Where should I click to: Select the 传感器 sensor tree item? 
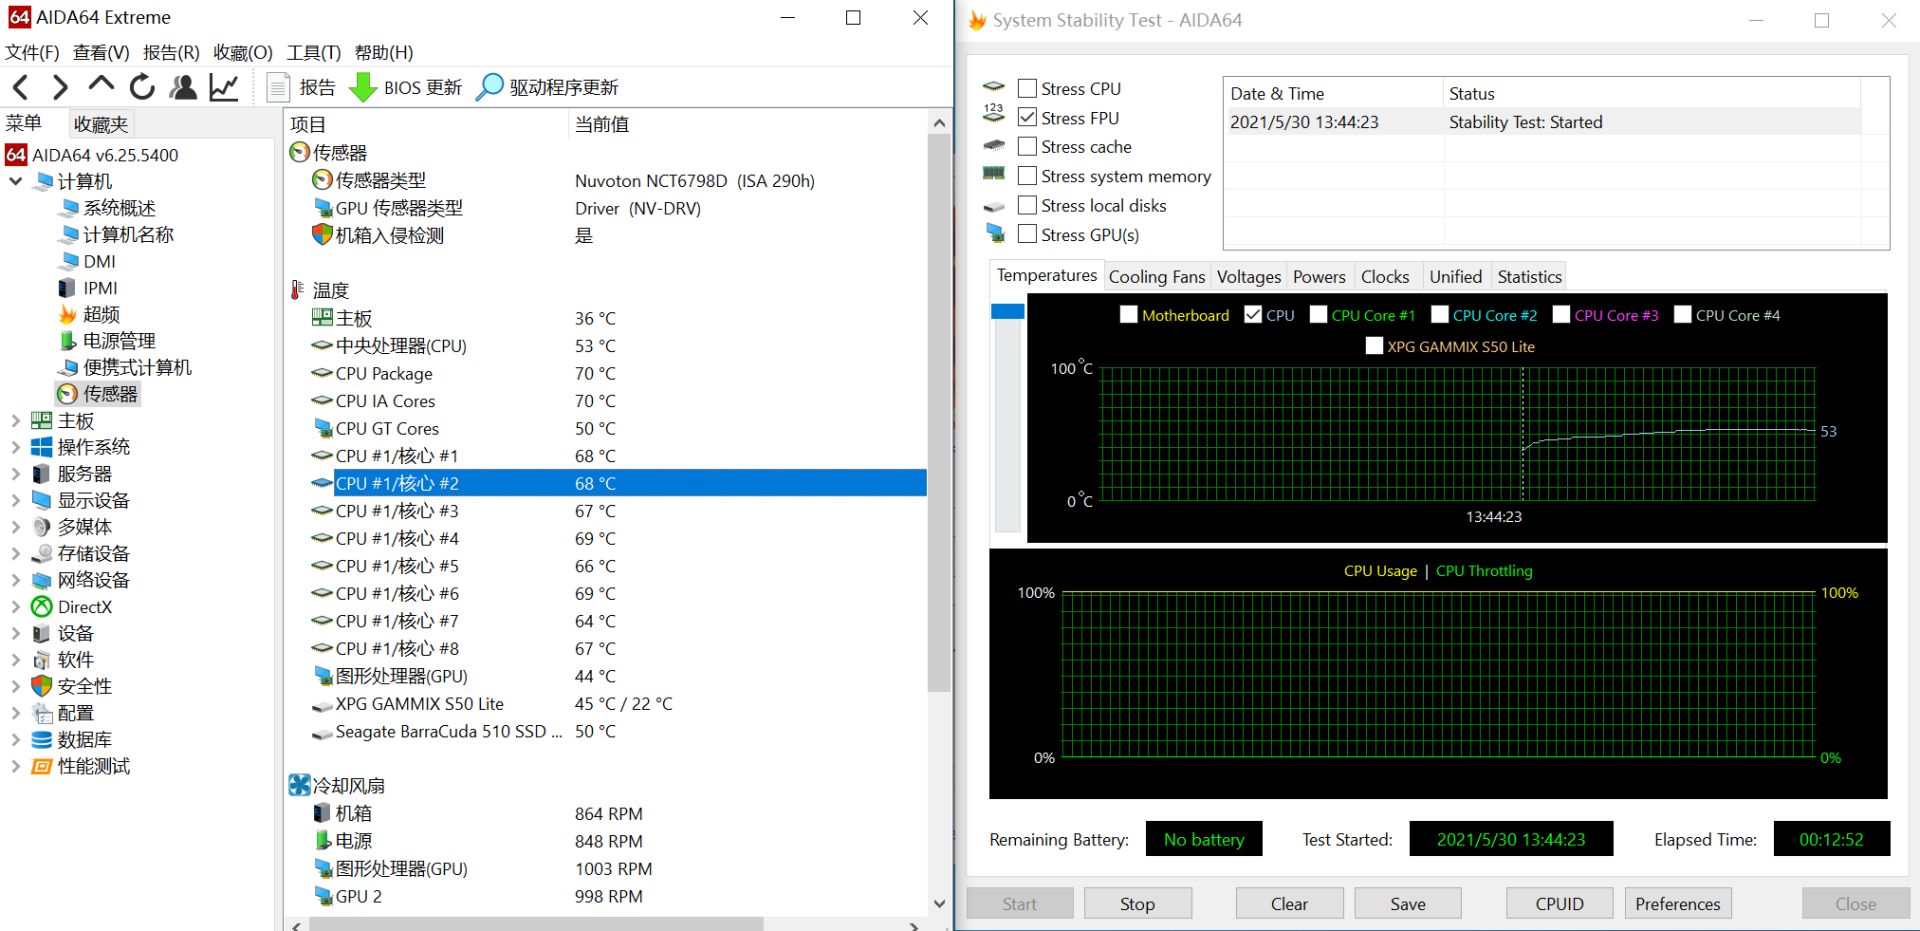[x=98, y=394]
